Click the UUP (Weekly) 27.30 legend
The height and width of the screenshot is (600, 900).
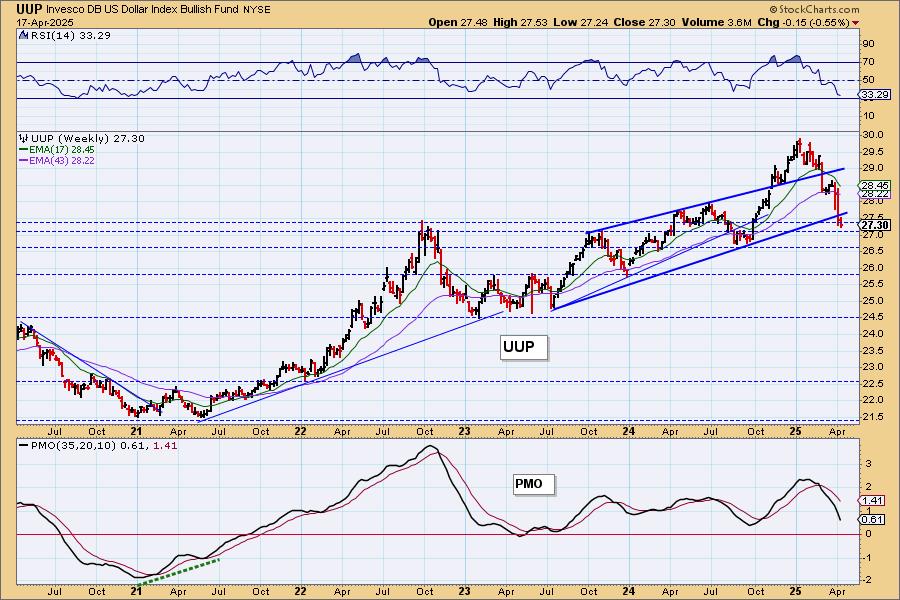(87, 138)
